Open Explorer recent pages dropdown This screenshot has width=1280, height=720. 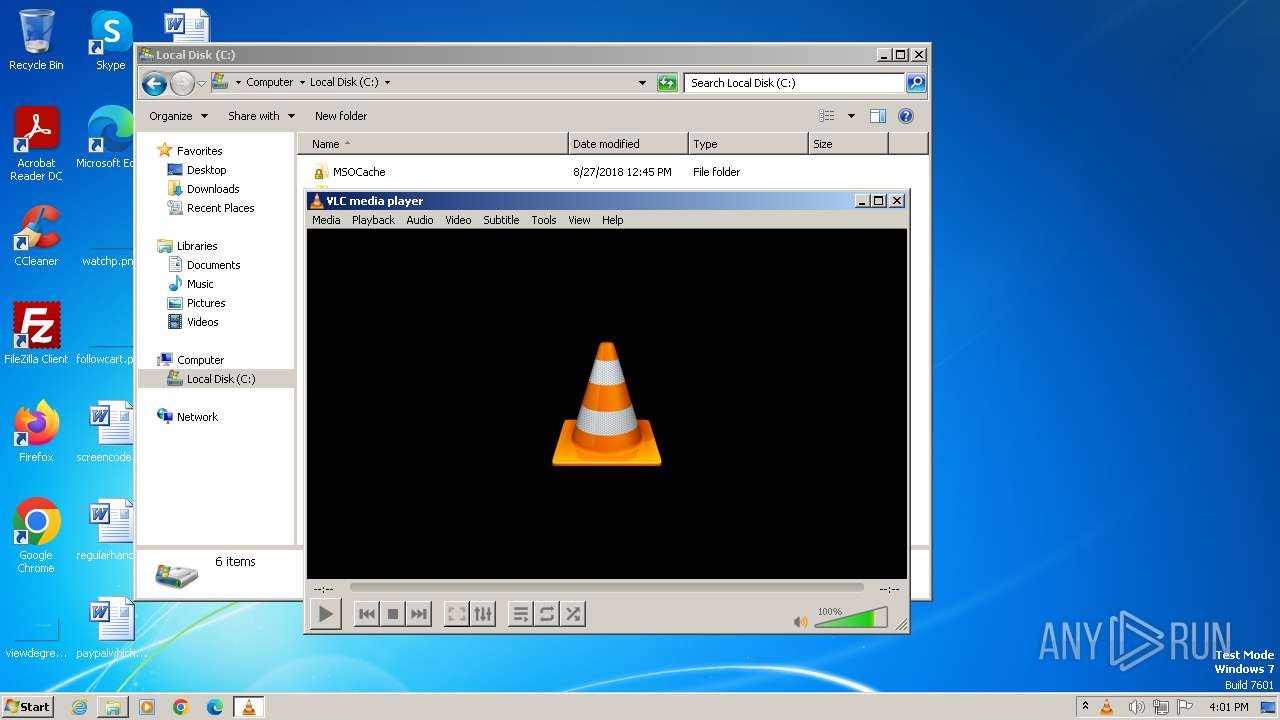pyautogui.click(x=201, y=83)
